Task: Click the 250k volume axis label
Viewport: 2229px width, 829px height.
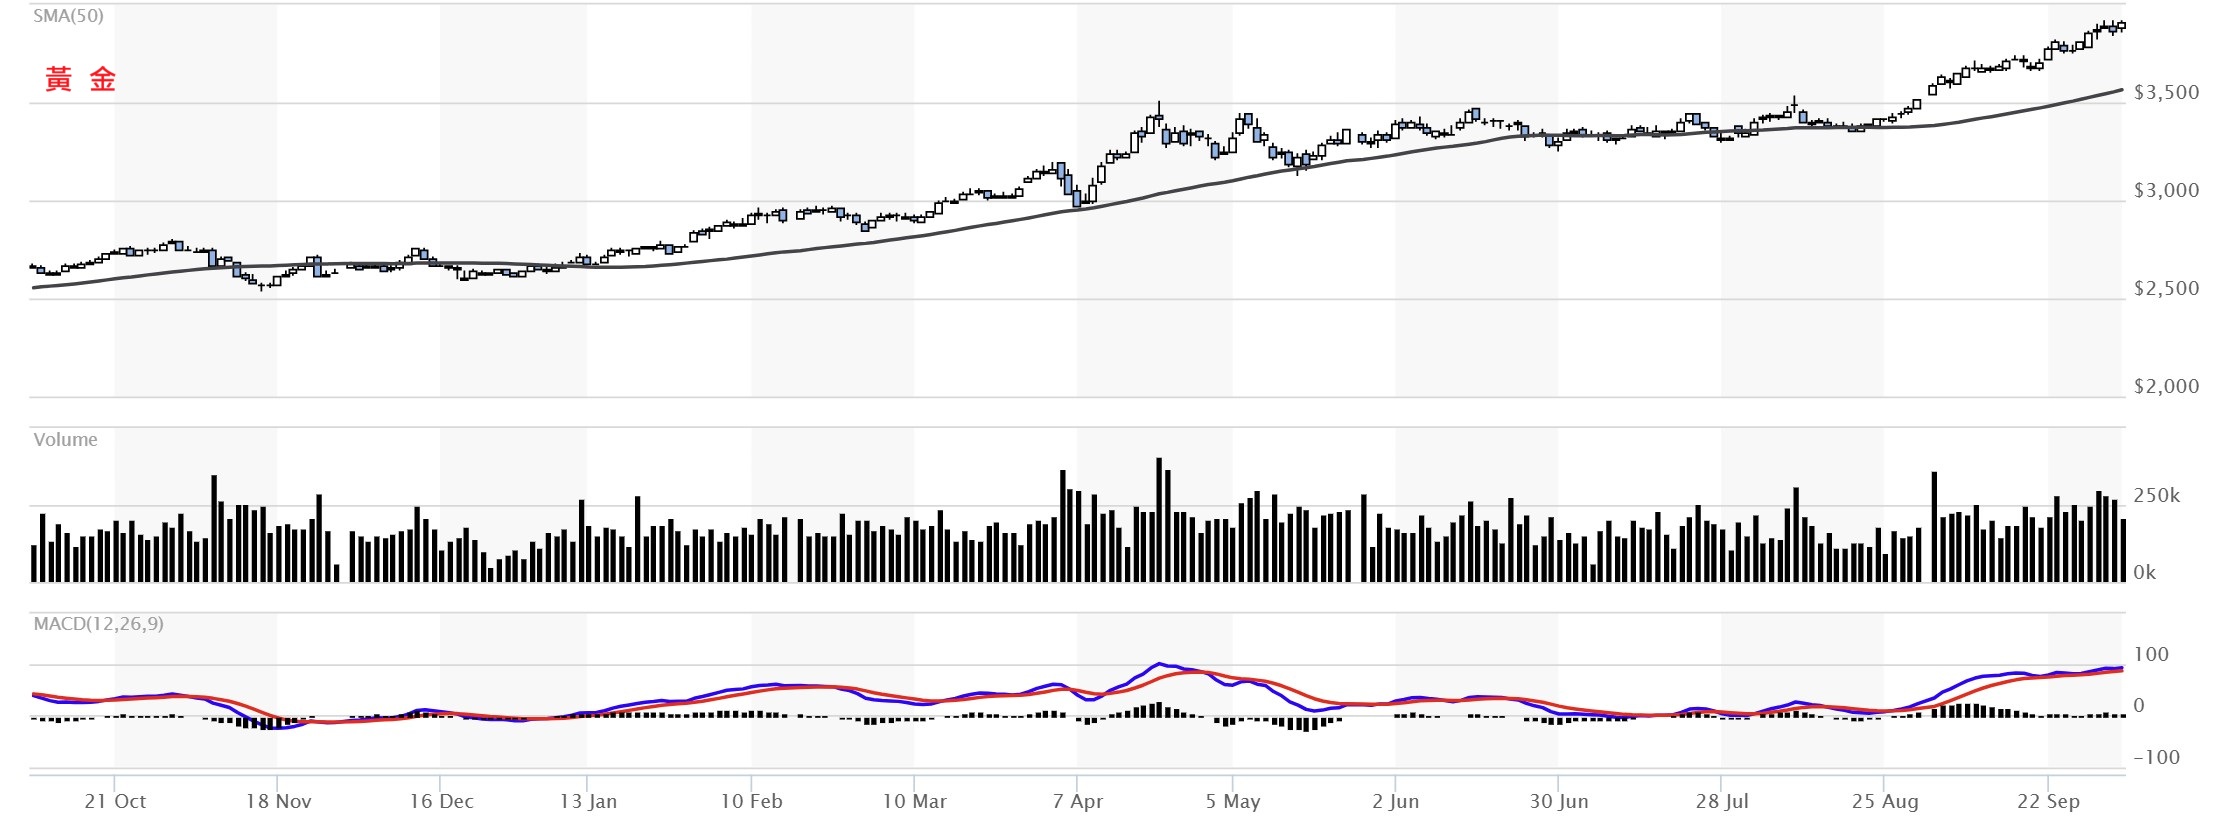Action: (2156, 496)
